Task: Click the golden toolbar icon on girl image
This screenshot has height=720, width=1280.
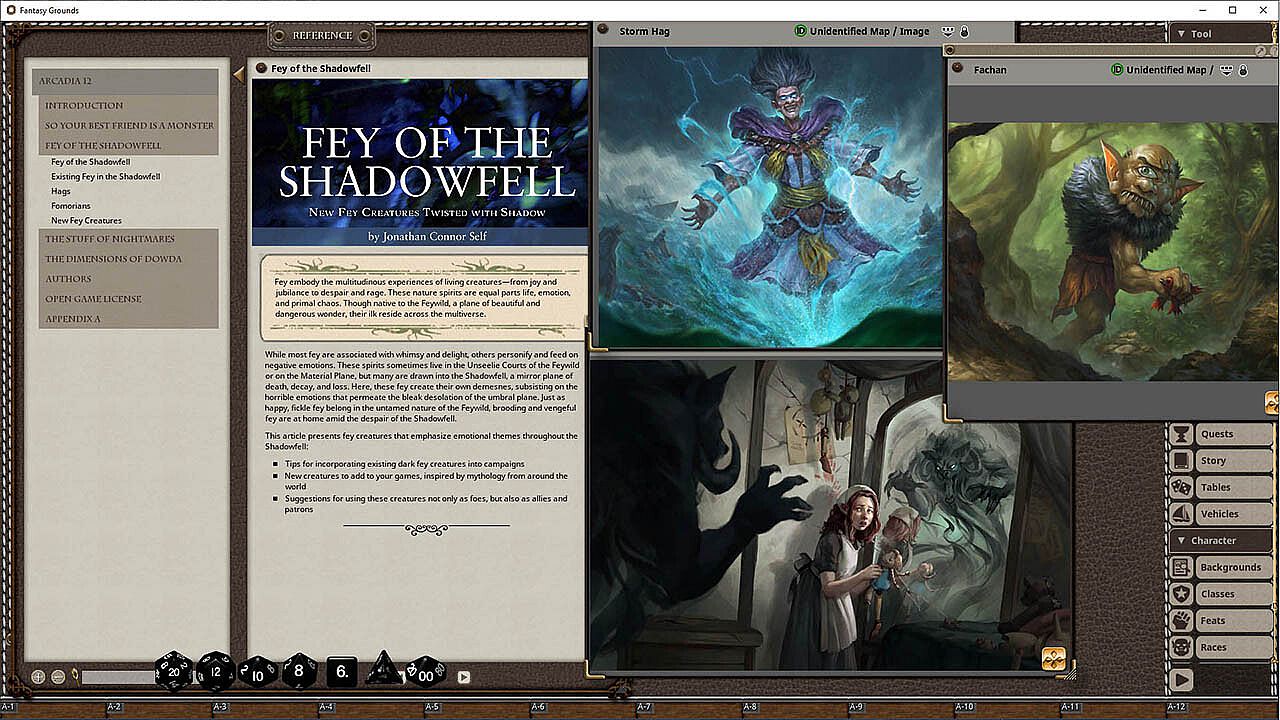Action: pyautogui.click(x=1054, y=659)
